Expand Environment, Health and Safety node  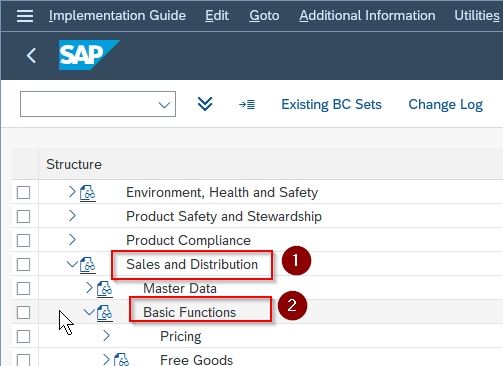72,192
